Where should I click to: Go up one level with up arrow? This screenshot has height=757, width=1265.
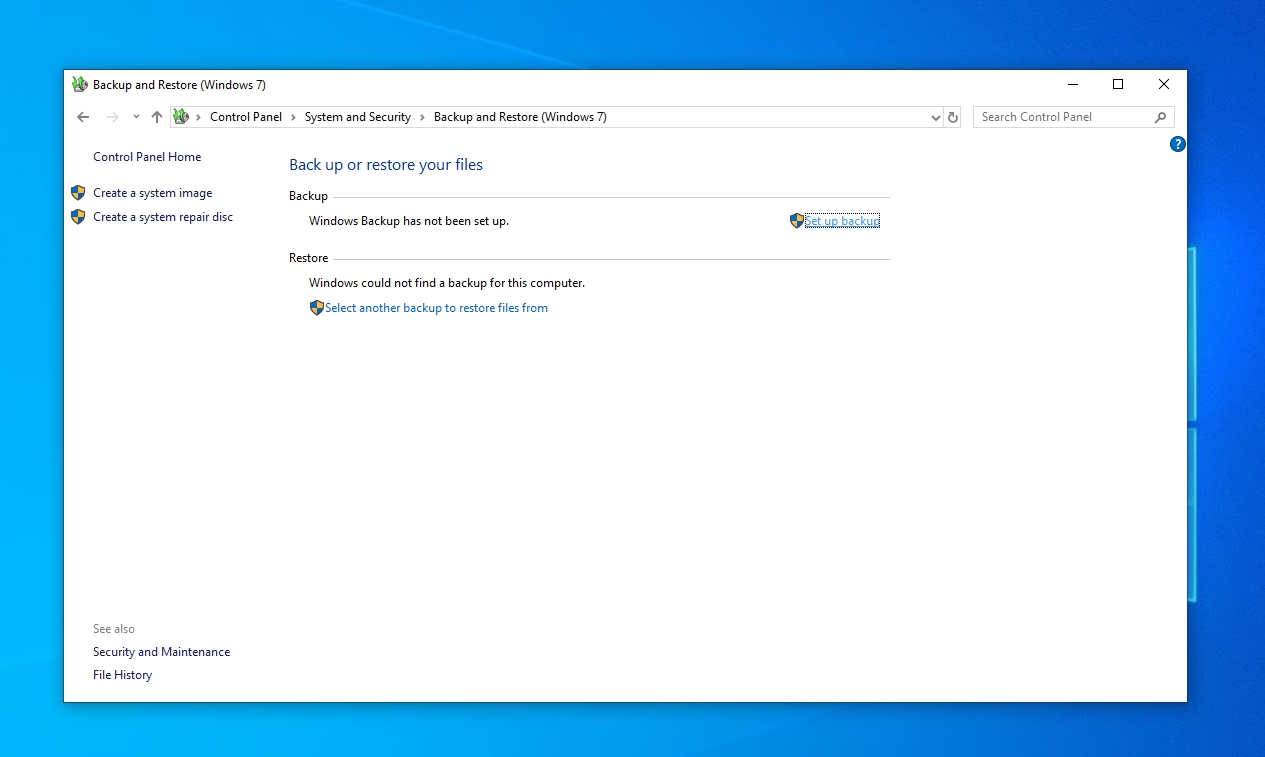point(156,117)
